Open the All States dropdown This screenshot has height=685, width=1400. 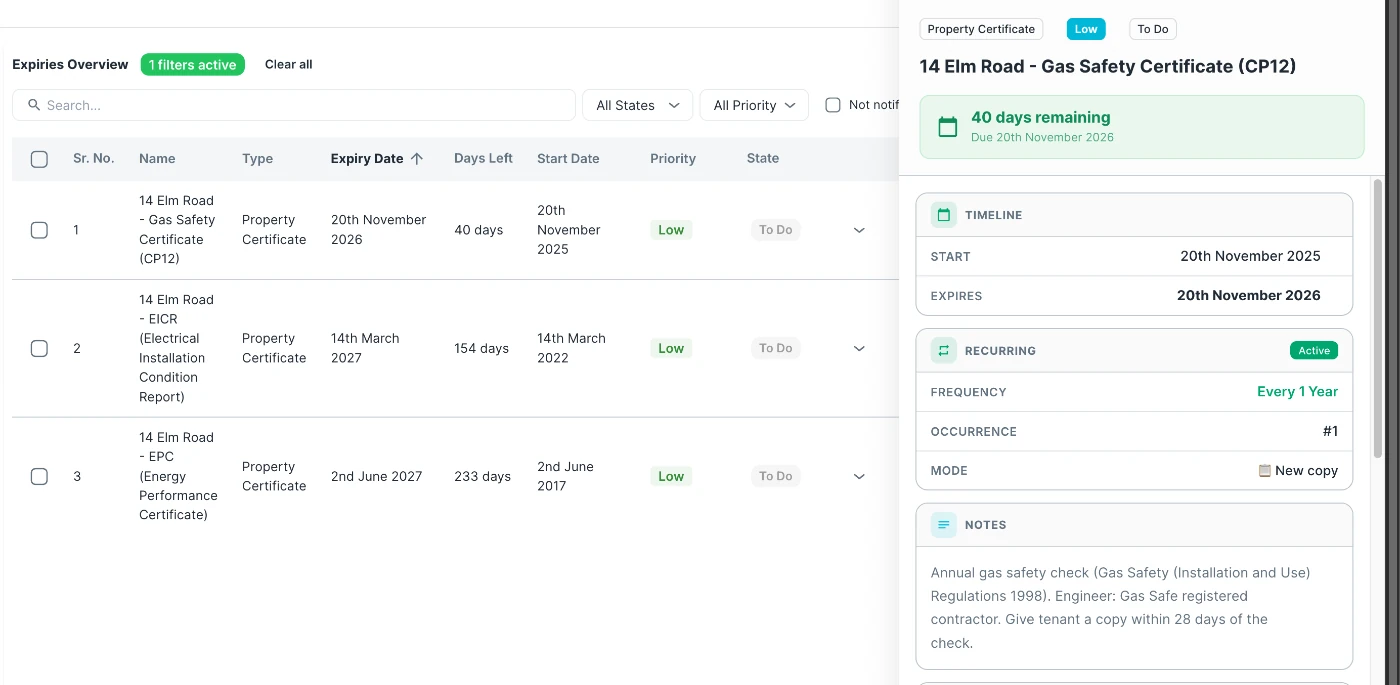637,105
